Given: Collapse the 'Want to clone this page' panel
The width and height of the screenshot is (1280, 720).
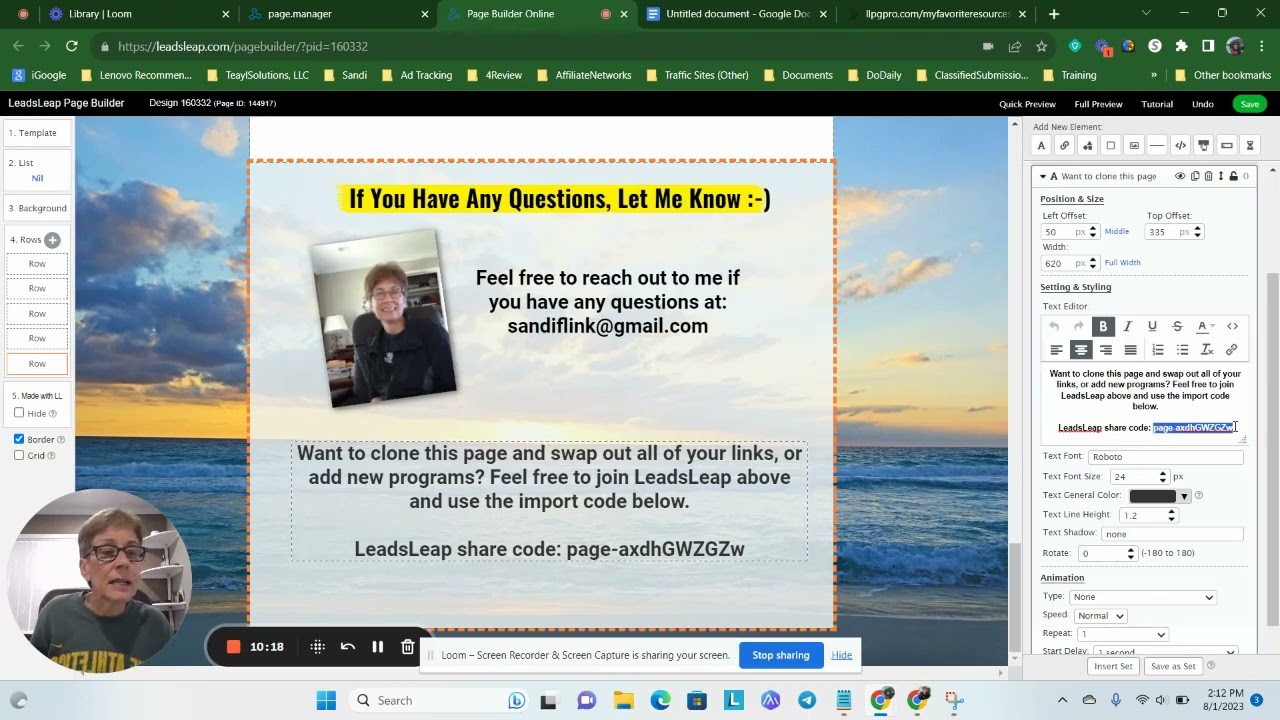Looking at the screenshot, I should pos(1043,176).
